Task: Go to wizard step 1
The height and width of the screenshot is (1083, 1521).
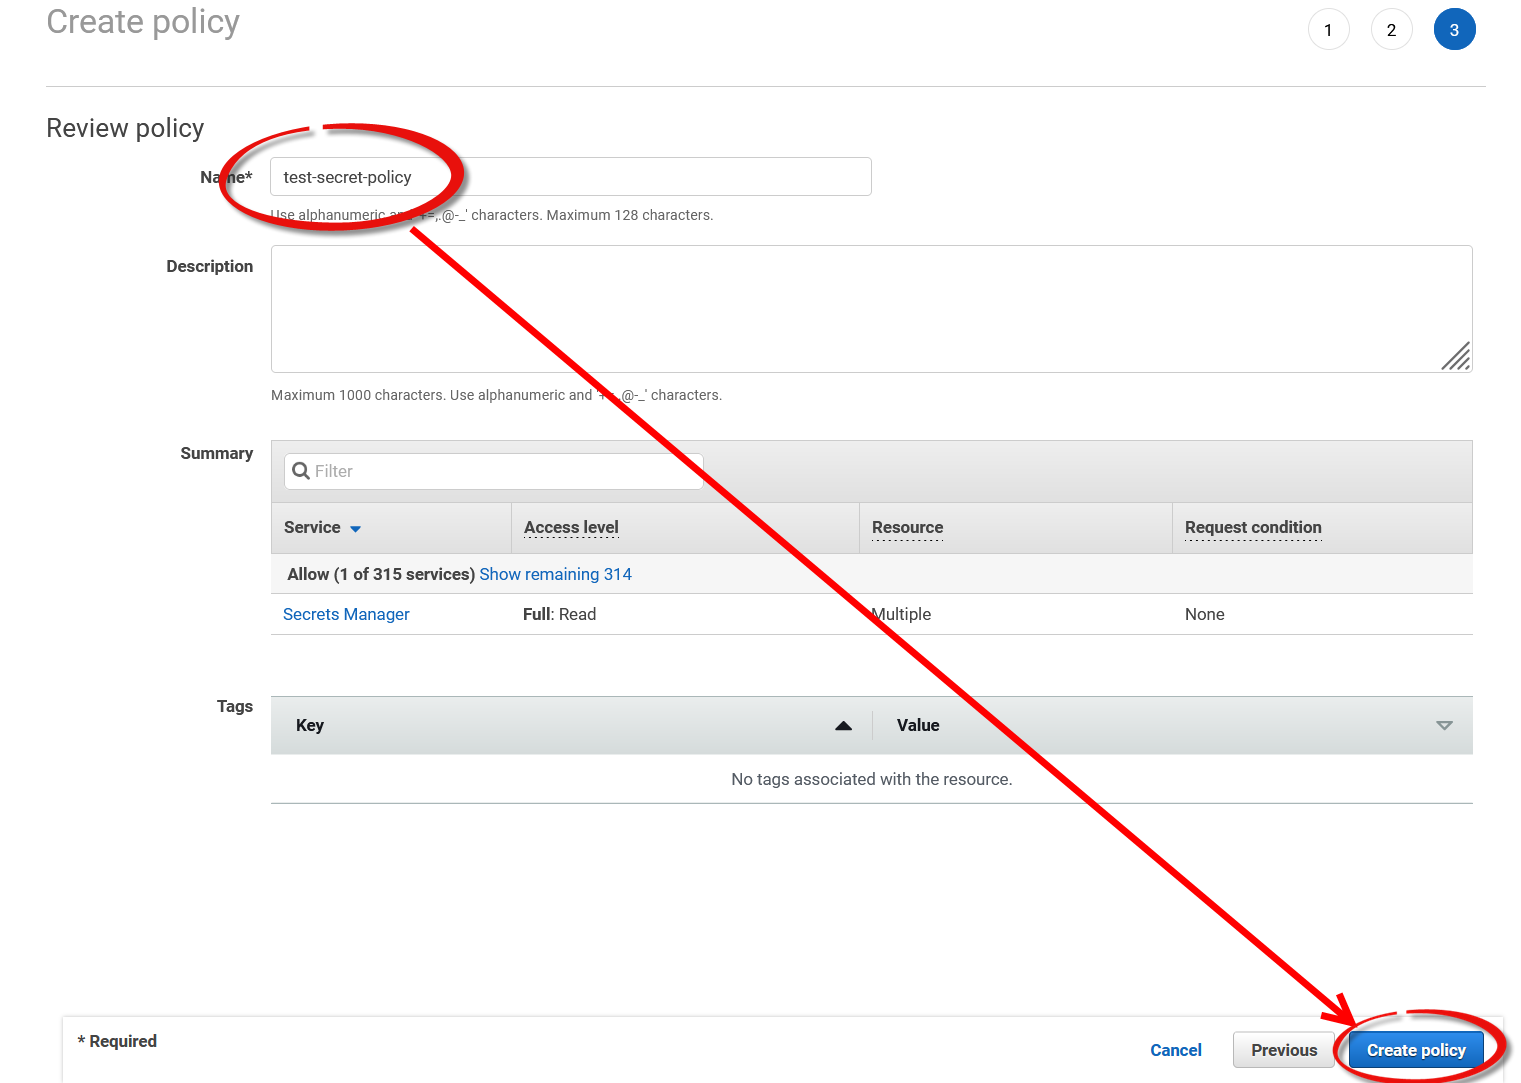Action: [x=1328, y=30]
